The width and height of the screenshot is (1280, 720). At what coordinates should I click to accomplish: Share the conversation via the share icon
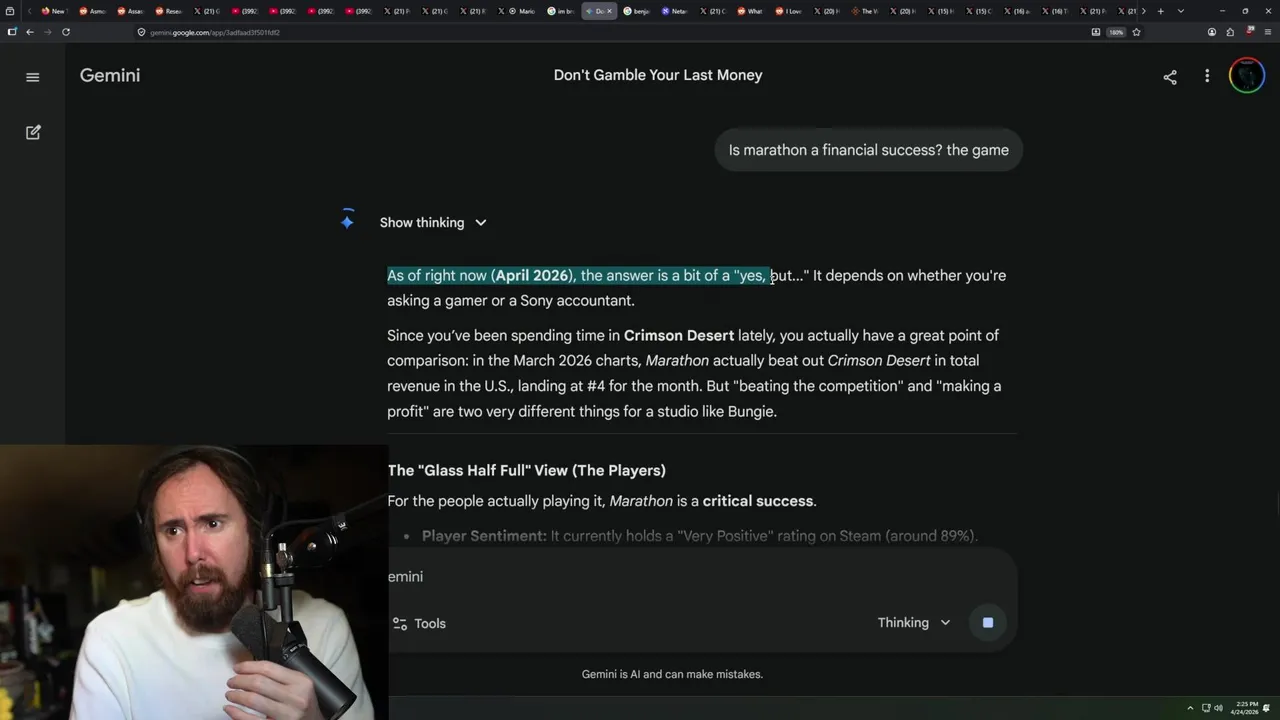pos(1170,77)
